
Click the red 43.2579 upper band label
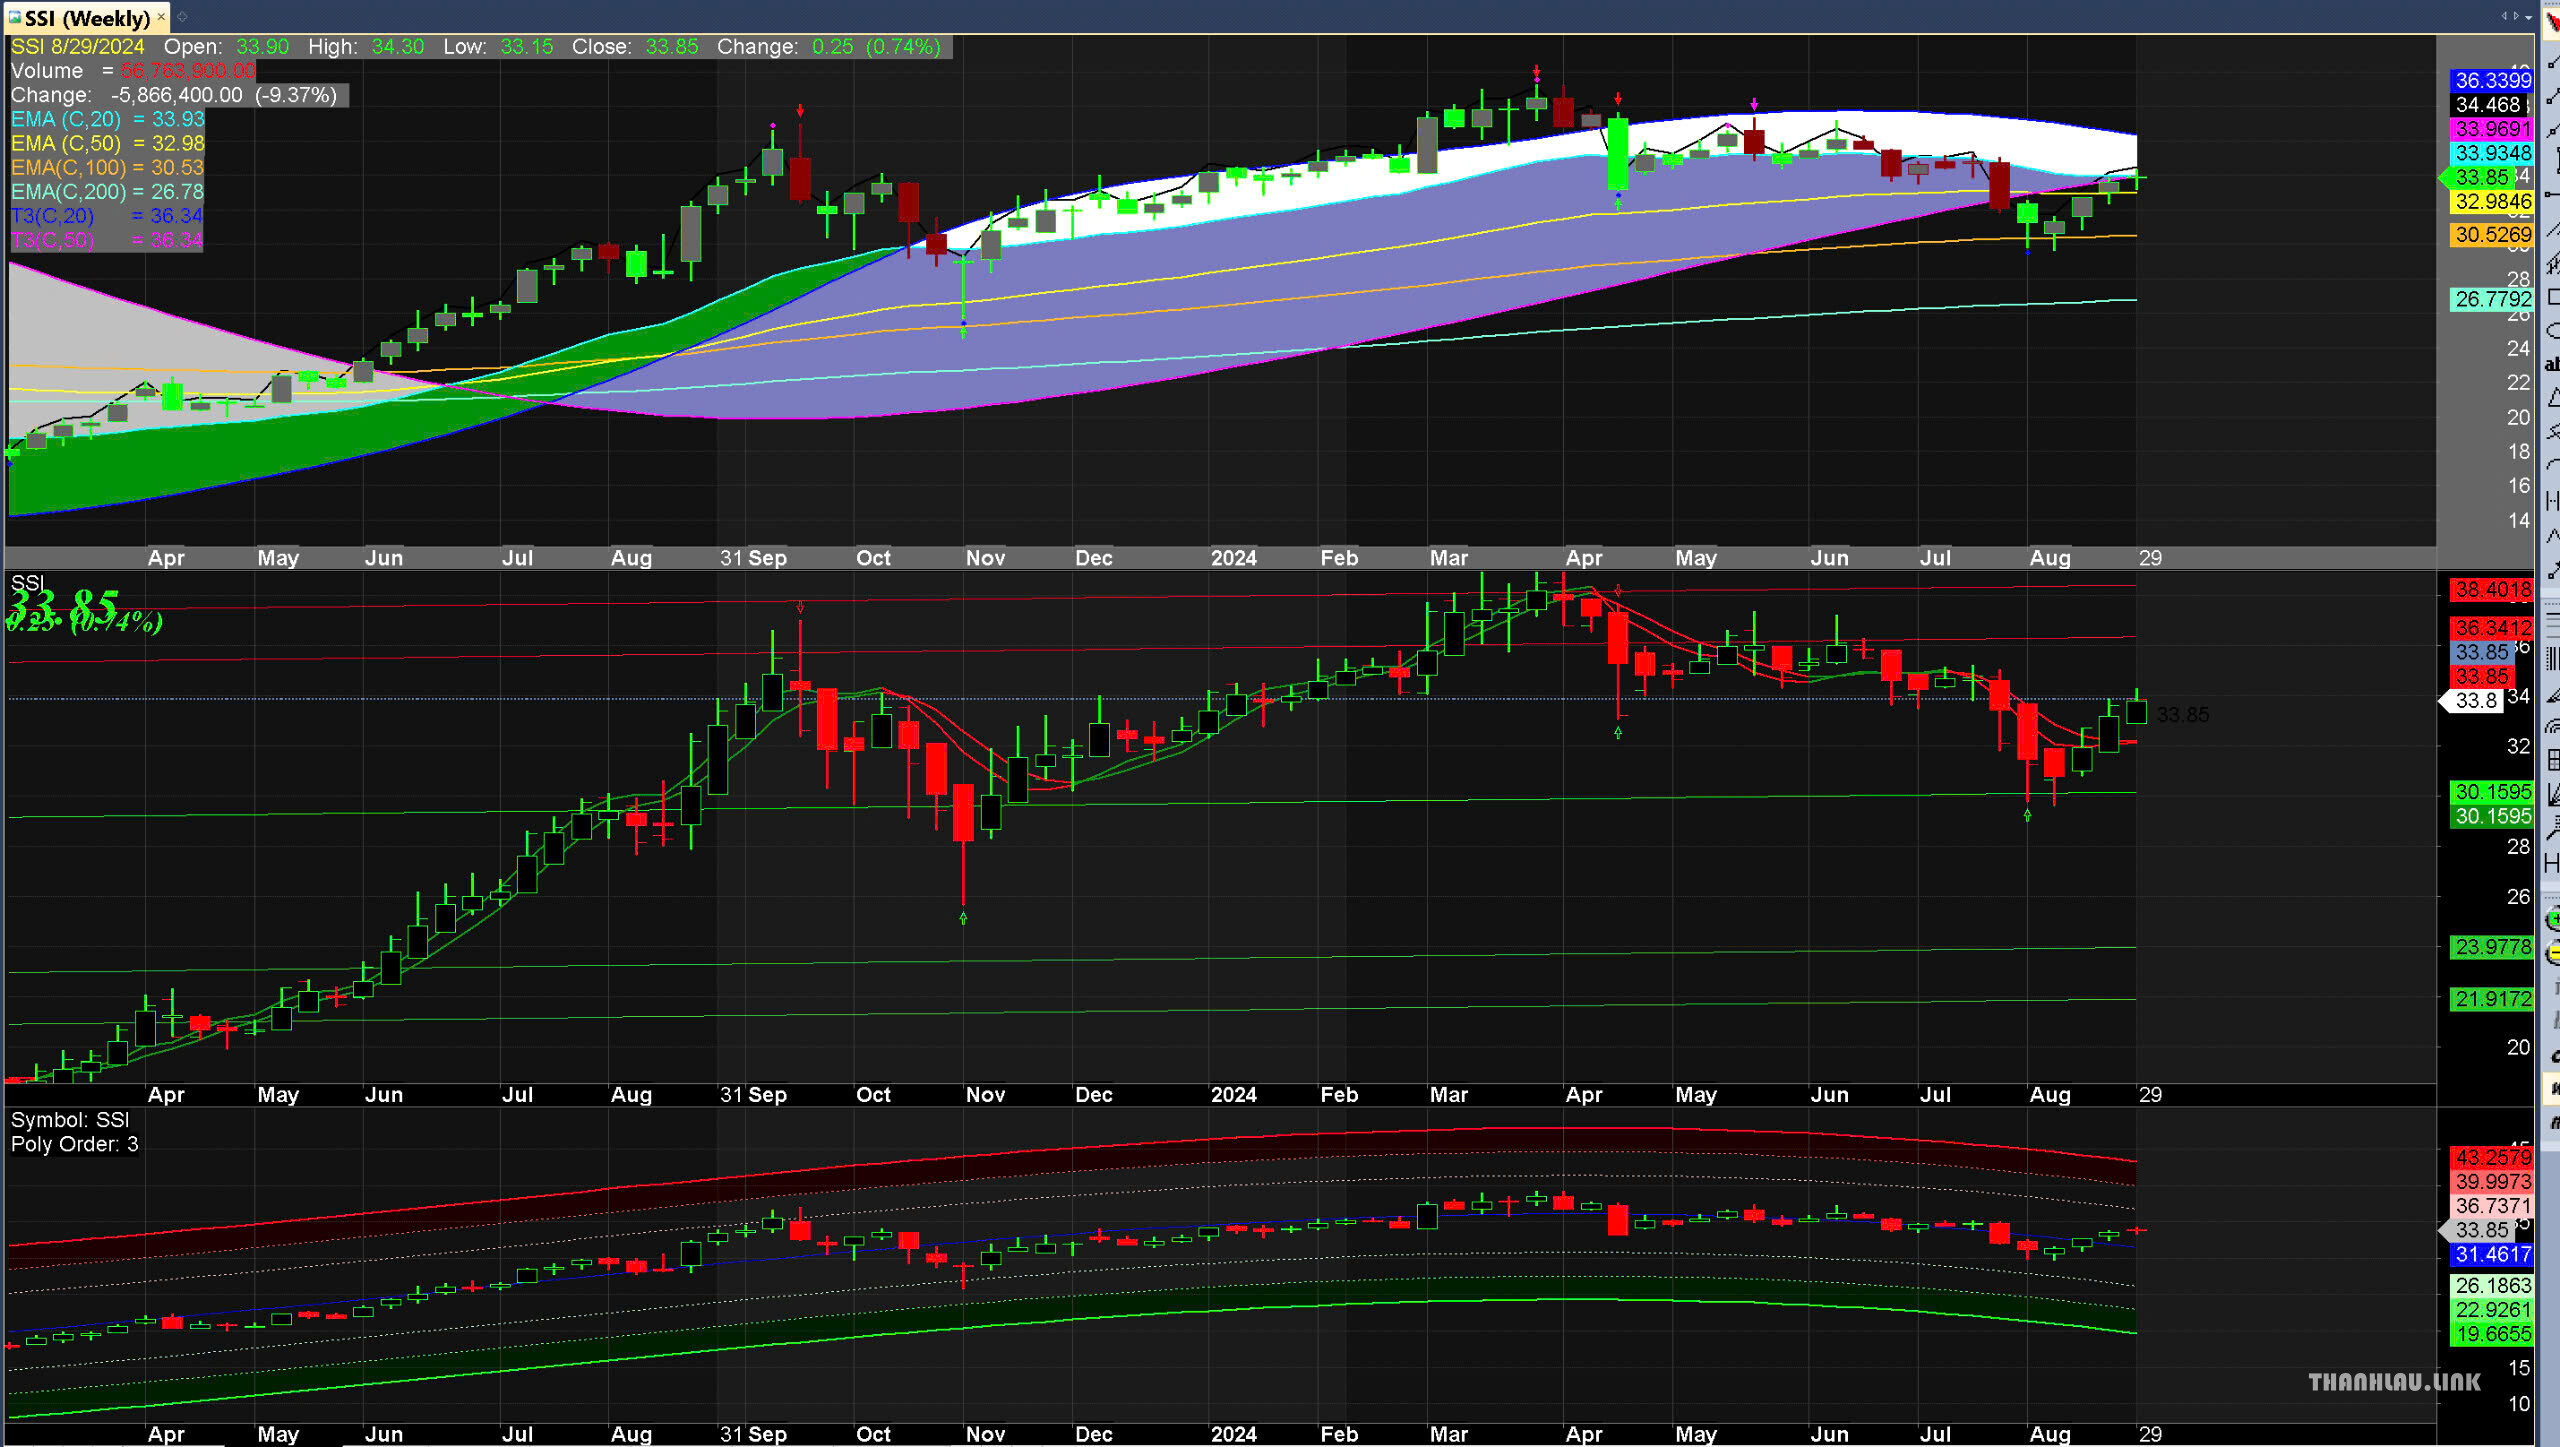coord(2493,1158)
